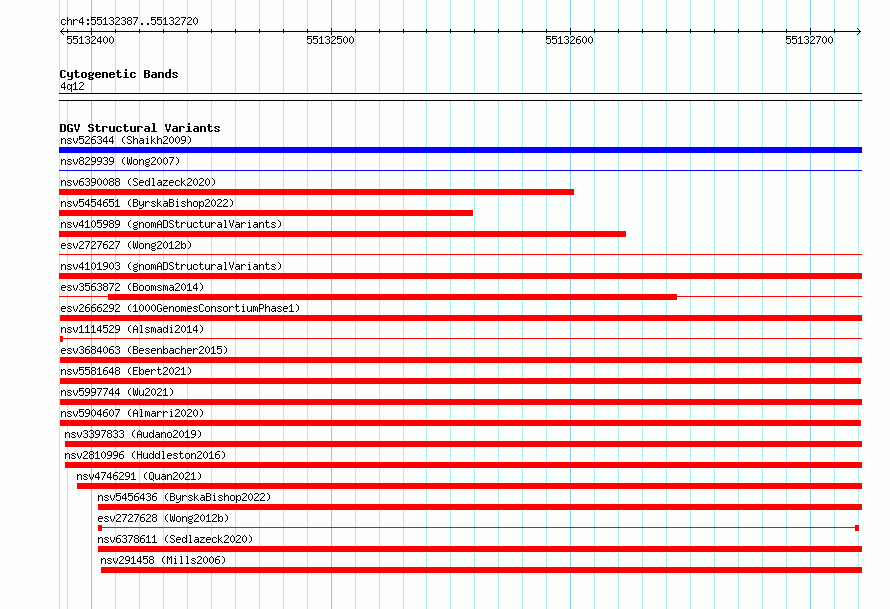Open nsv6378611 (Sedlazeck2020) label
Viewport: 890px width, 609px height.
tap(175, 539)
